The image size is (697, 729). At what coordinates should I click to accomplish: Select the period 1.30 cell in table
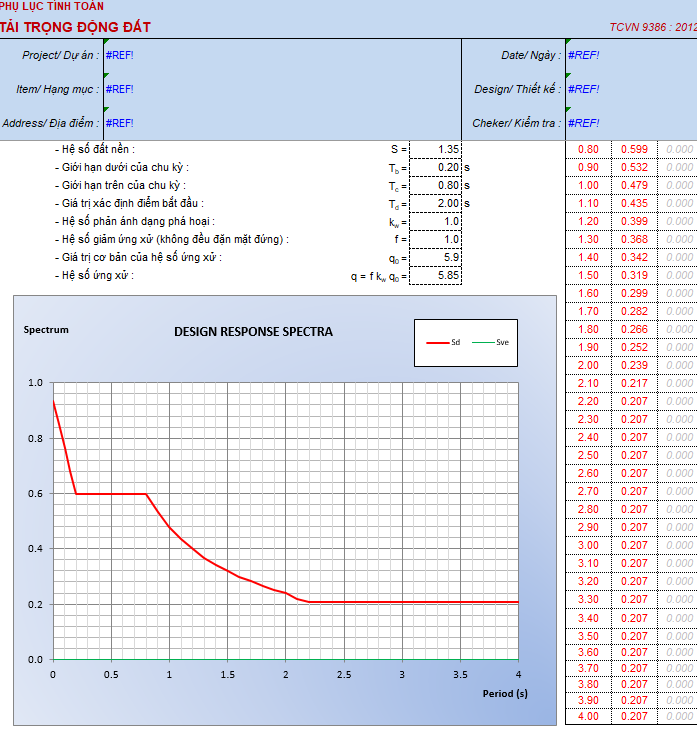pyautogui.click(x=588, y=239)
